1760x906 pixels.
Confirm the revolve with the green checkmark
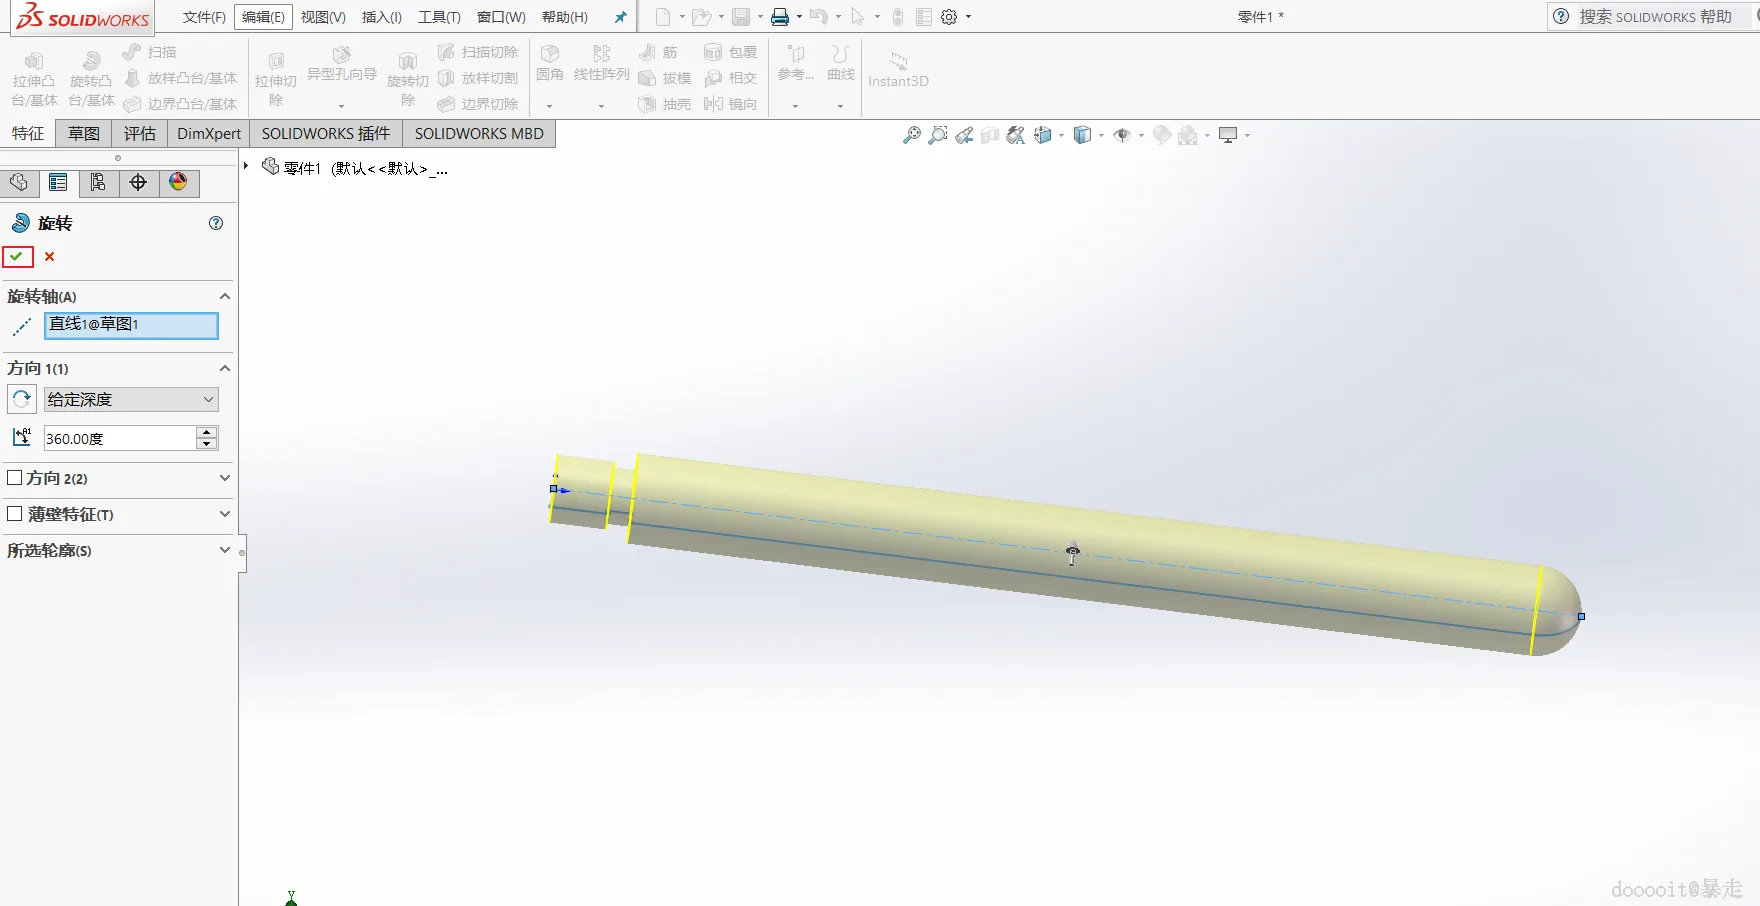coord(17,257)
